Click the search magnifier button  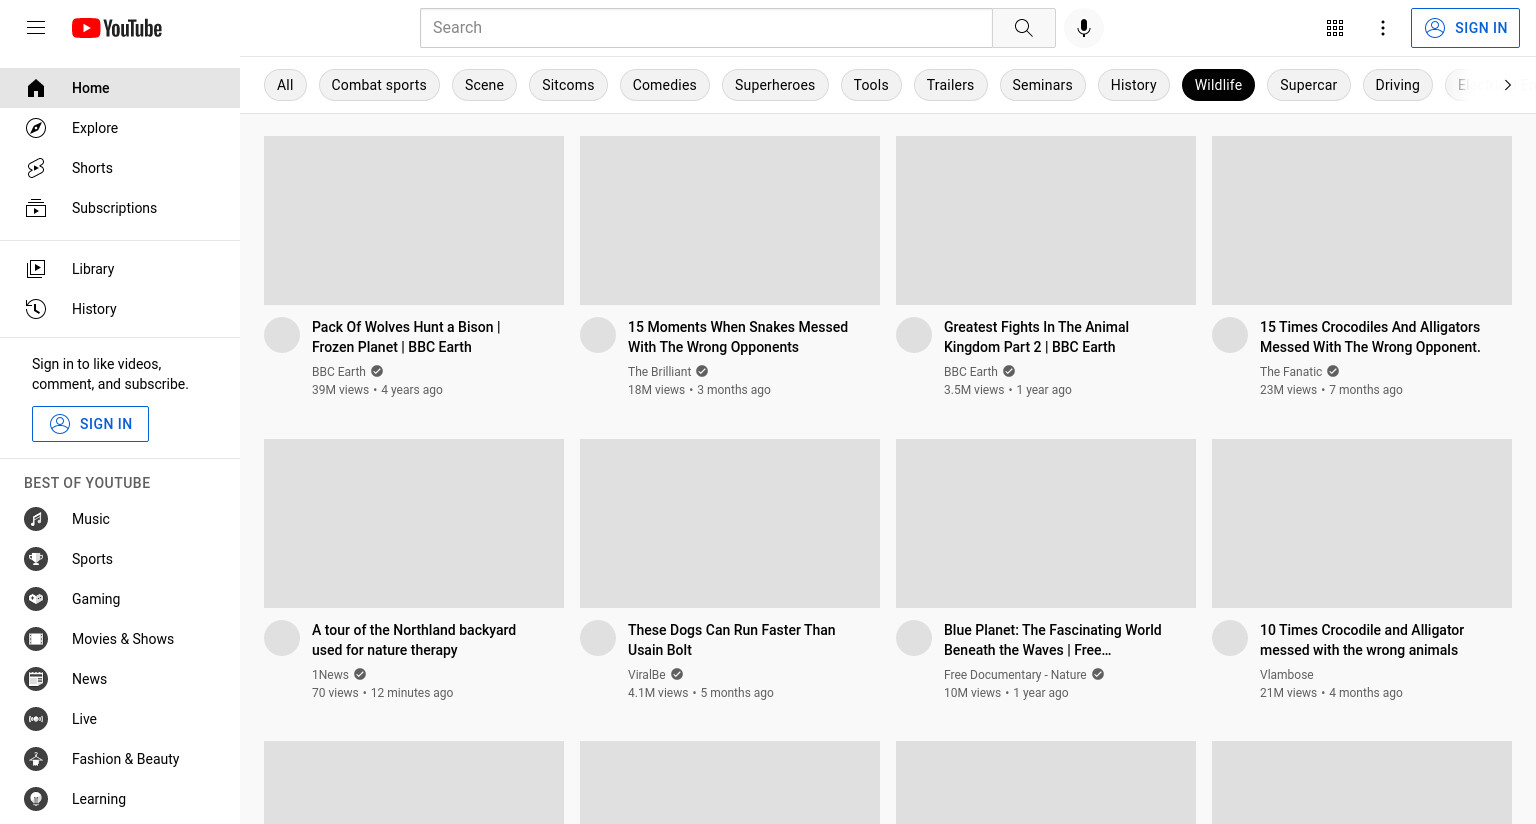(1024, 28)
